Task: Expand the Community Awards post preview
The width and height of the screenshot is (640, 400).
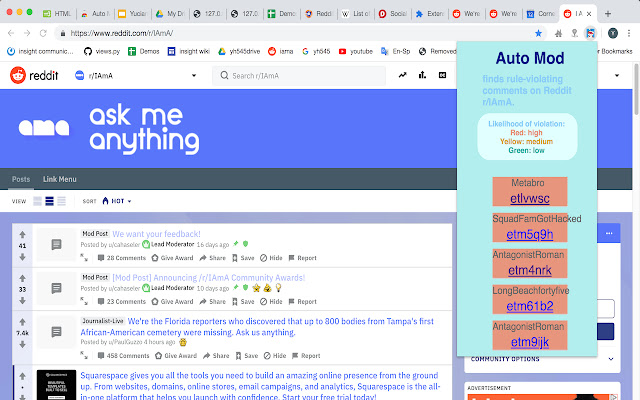Action: [x=84, y=301]
